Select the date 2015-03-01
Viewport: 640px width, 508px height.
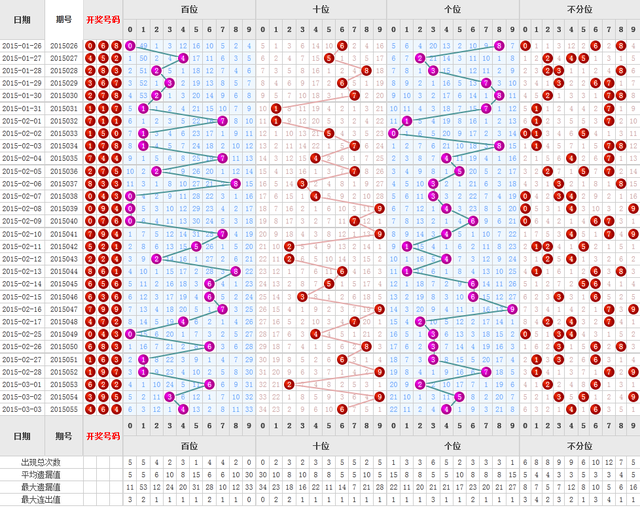pos(22,384)
